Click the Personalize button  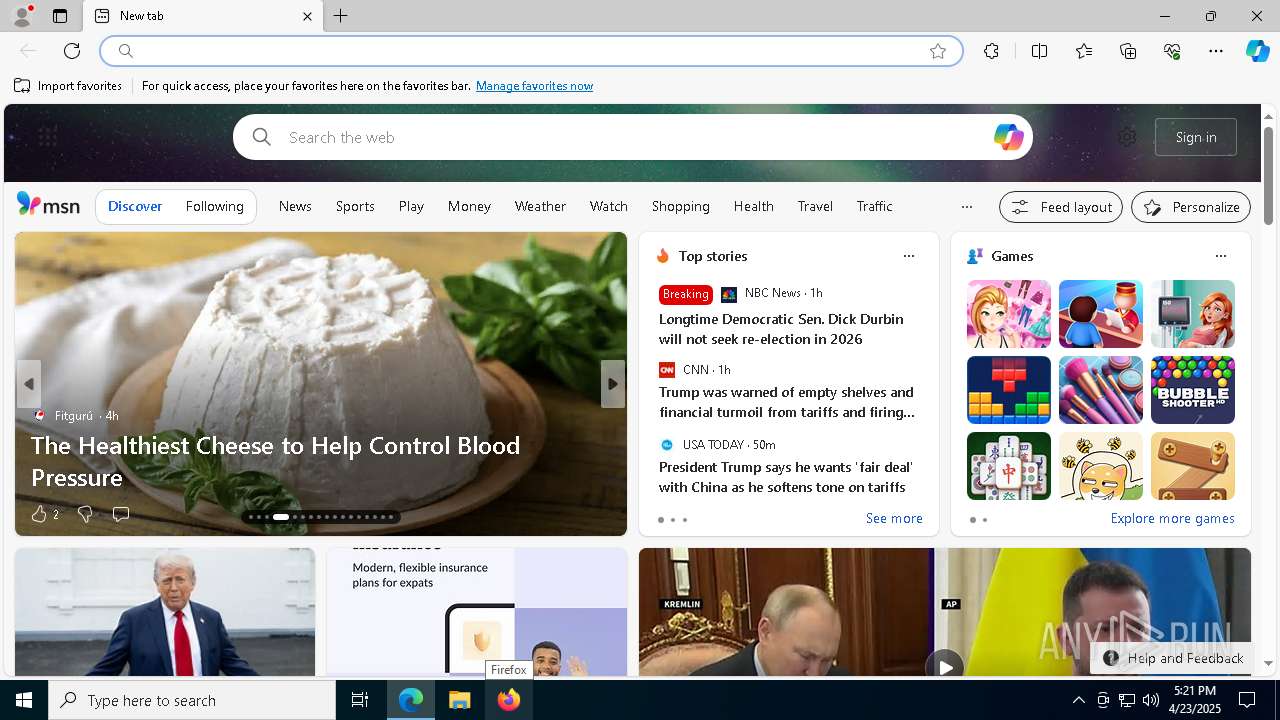coord(1191,207)
